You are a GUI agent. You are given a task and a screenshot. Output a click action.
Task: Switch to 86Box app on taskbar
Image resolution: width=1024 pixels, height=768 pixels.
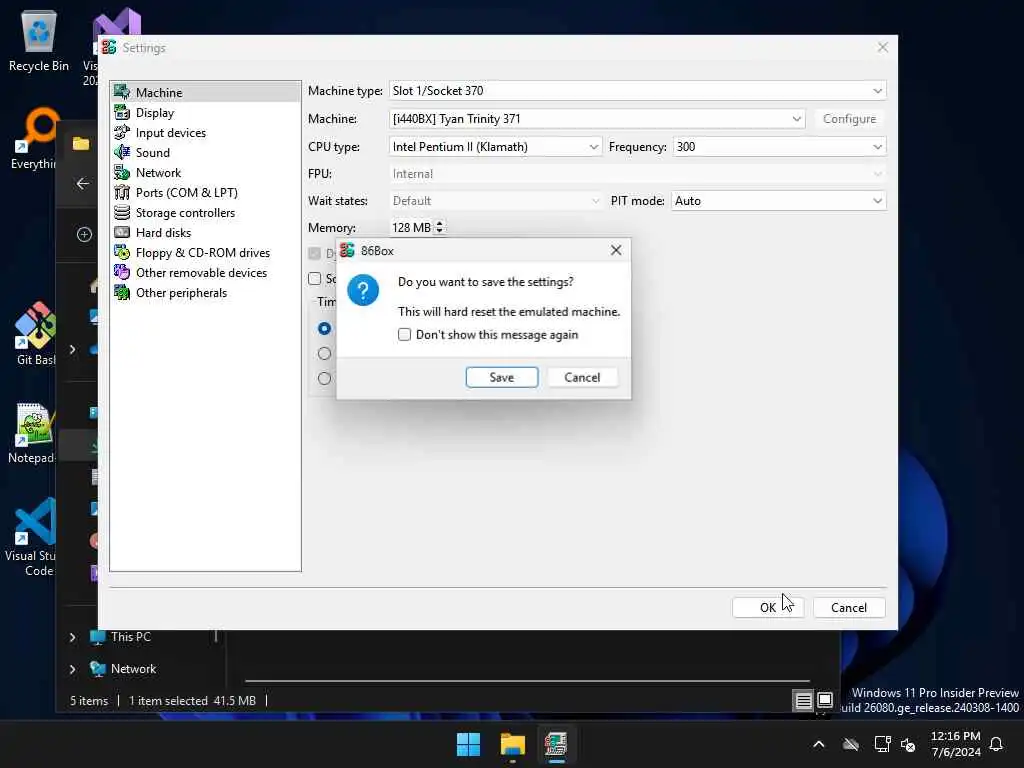[x=556, y=744]
